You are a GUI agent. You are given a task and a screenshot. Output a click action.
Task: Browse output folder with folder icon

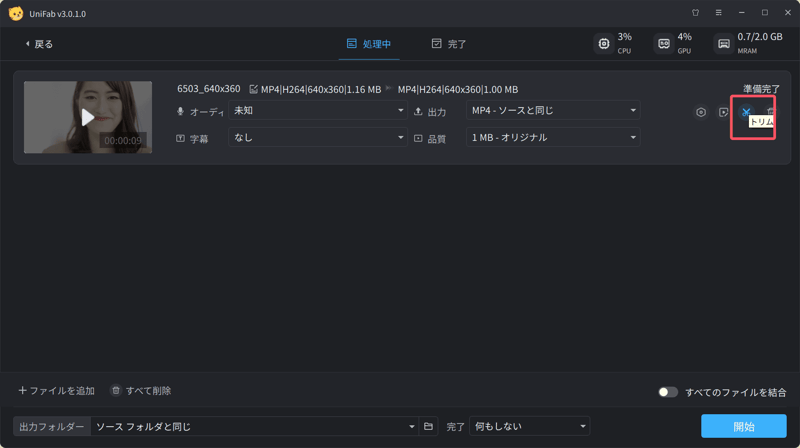tap(428, 427)
